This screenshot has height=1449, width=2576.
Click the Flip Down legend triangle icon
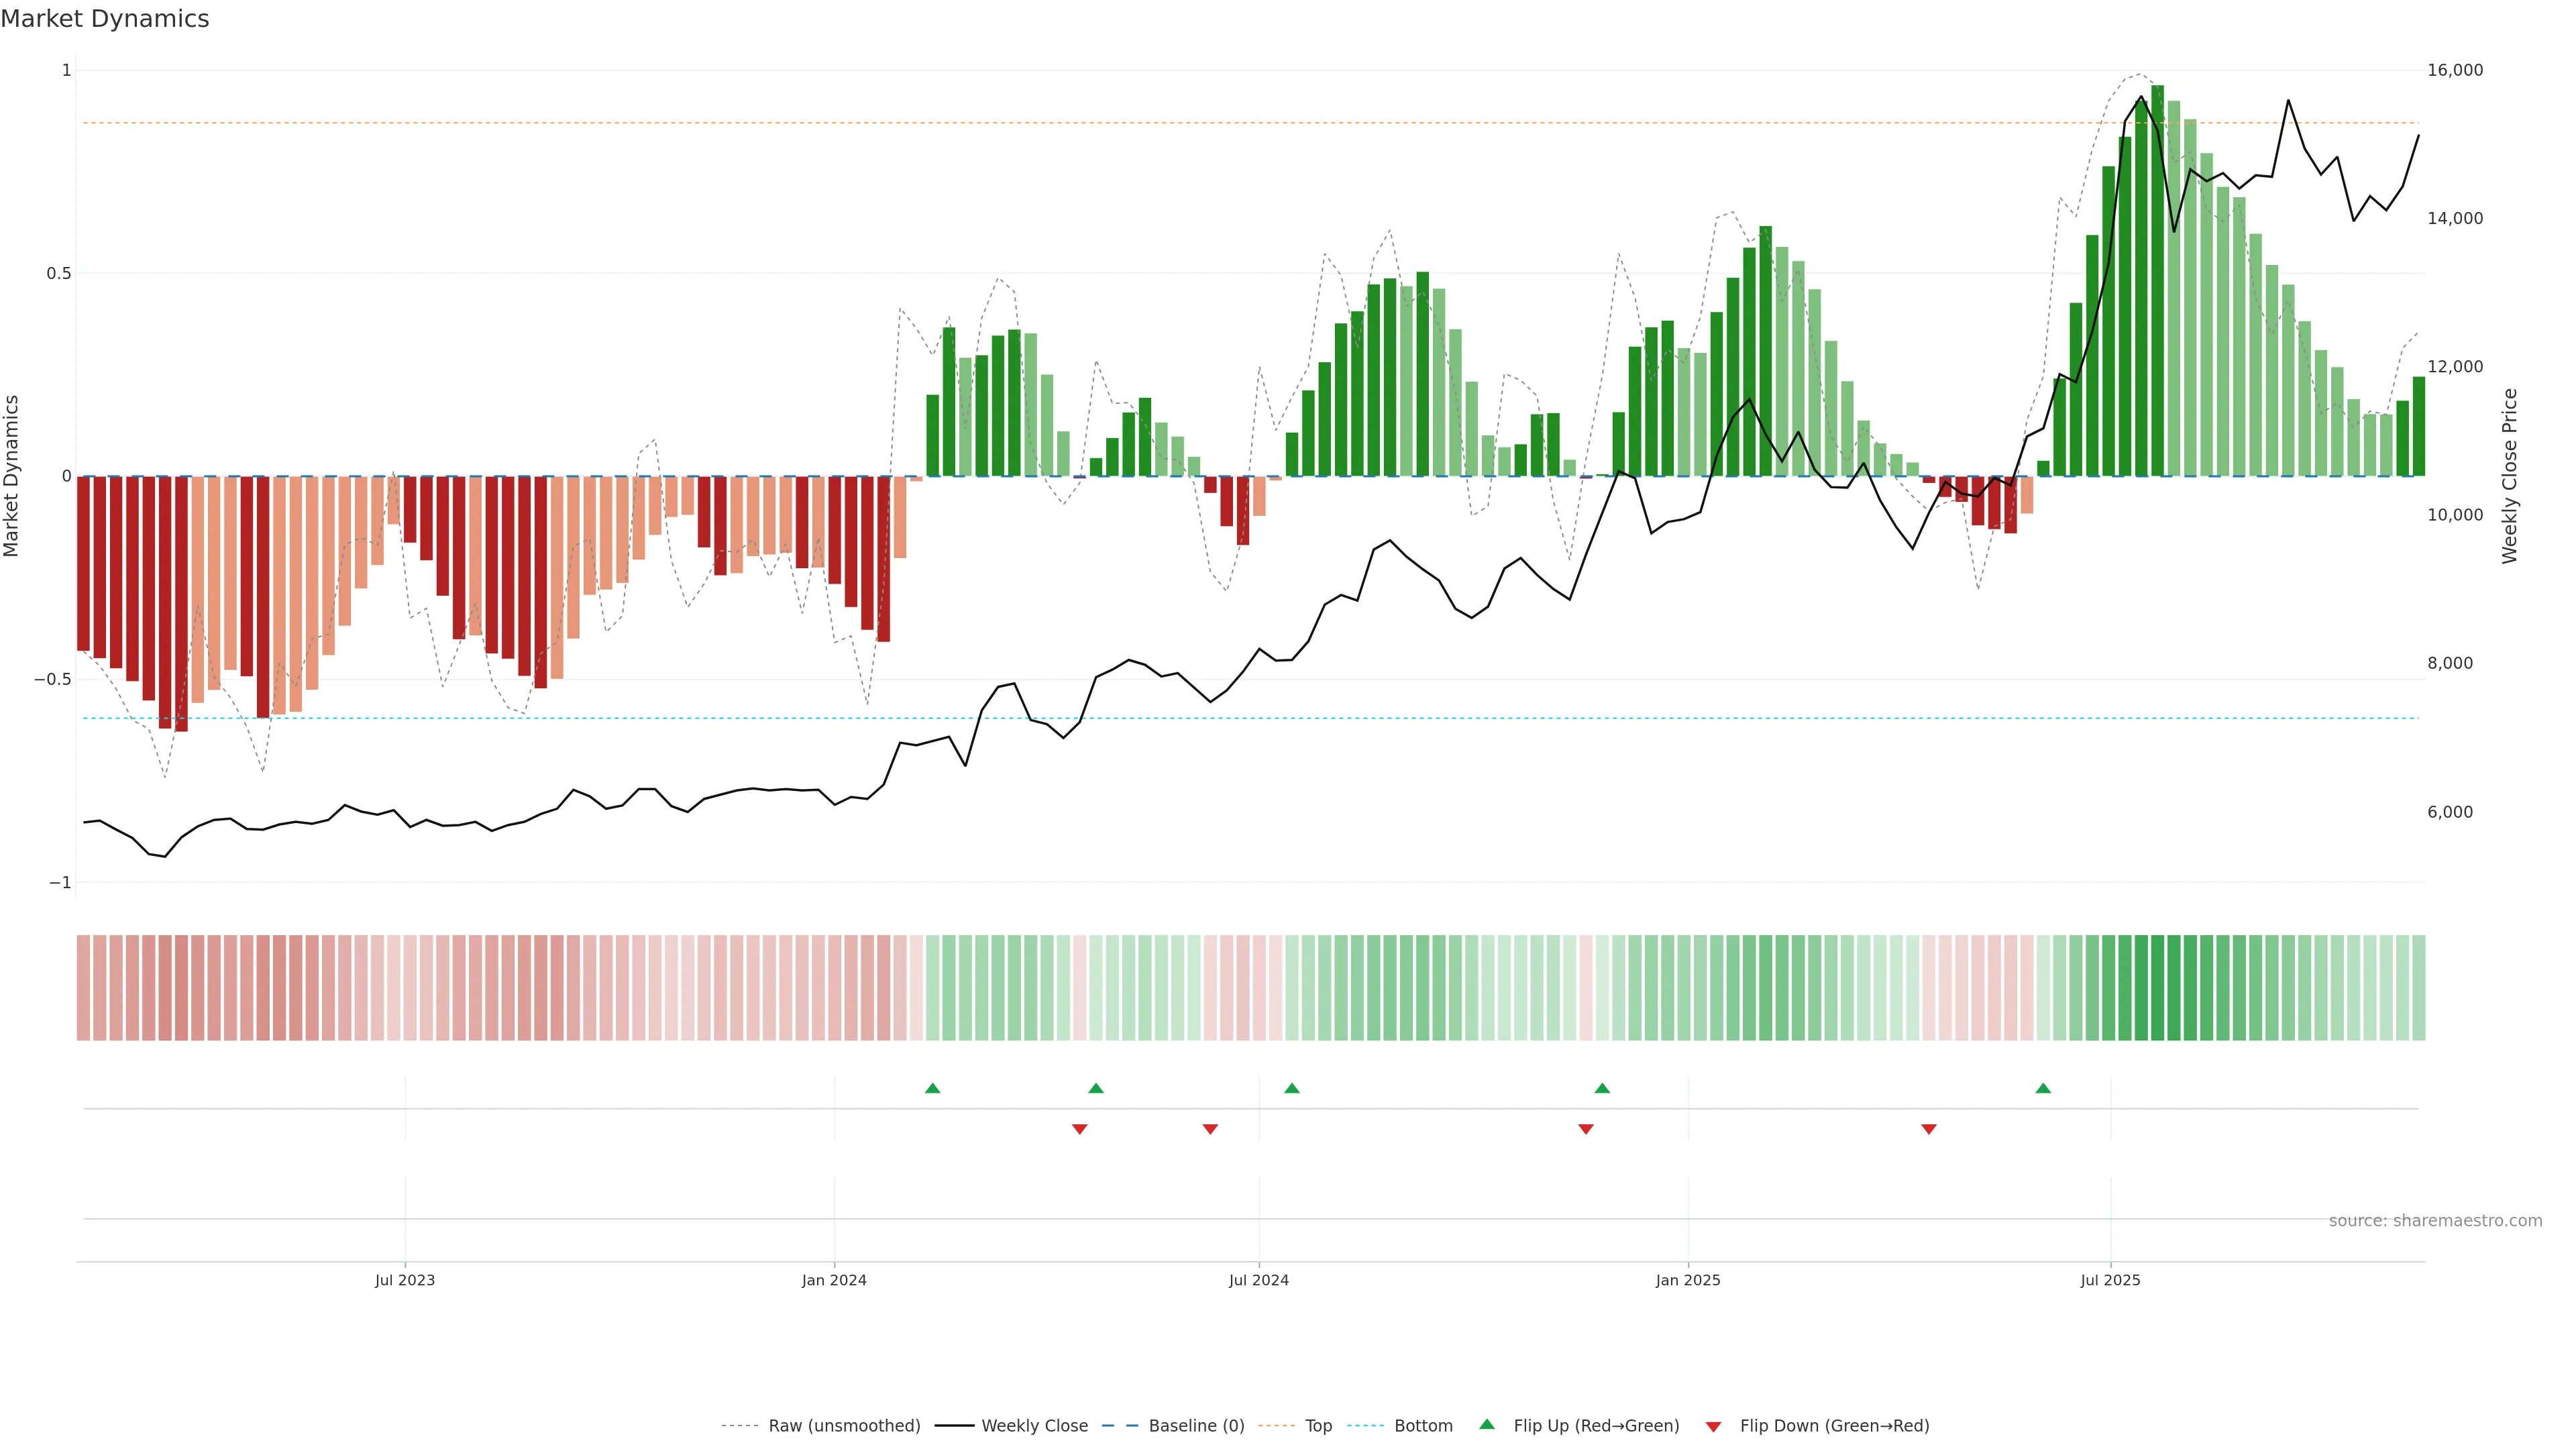point(1713,1427)
